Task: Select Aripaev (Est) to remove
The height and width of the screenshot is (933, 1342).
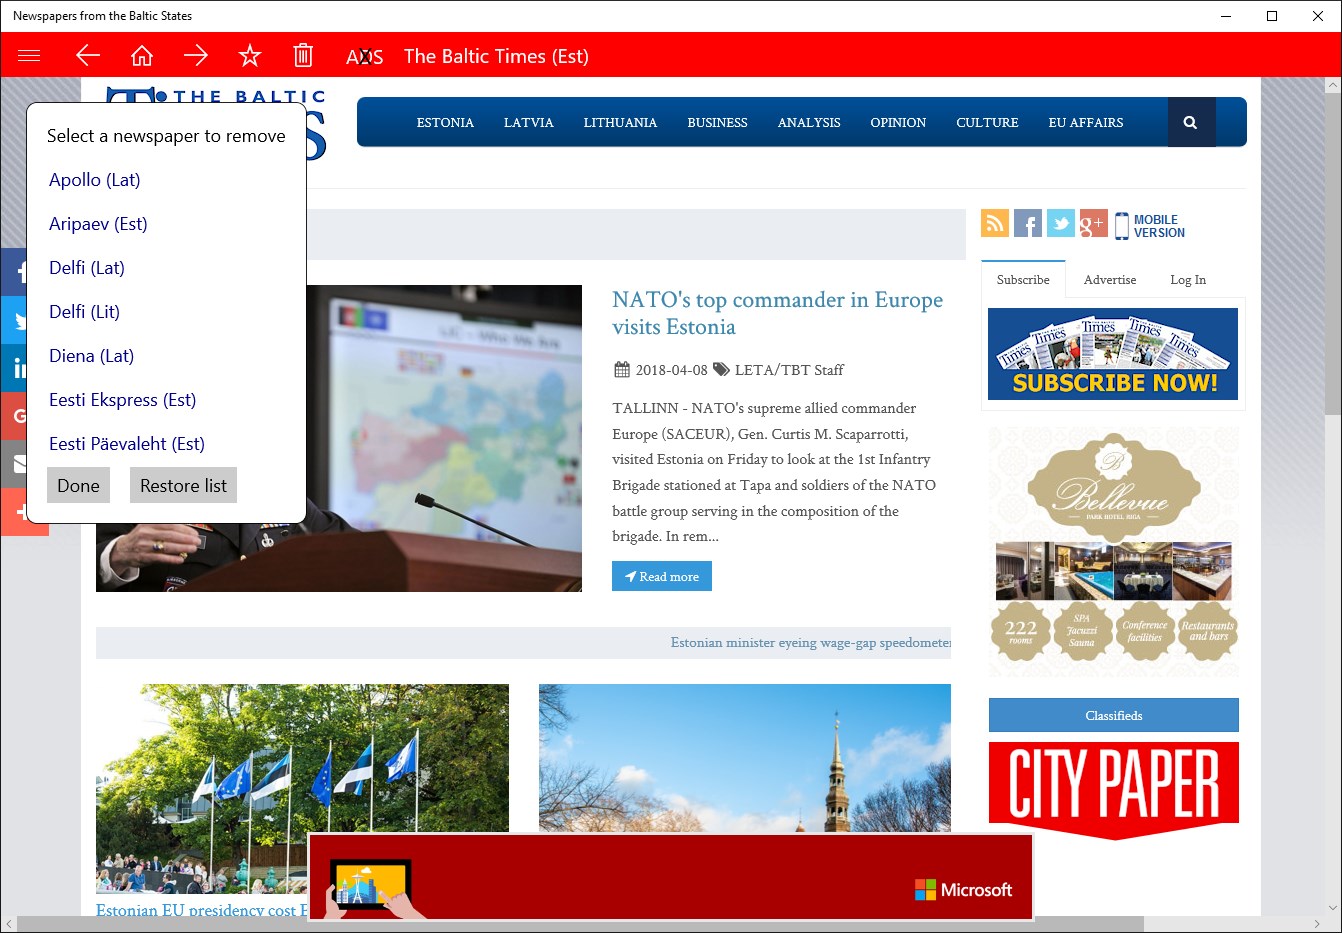Action: pos(98,224)
